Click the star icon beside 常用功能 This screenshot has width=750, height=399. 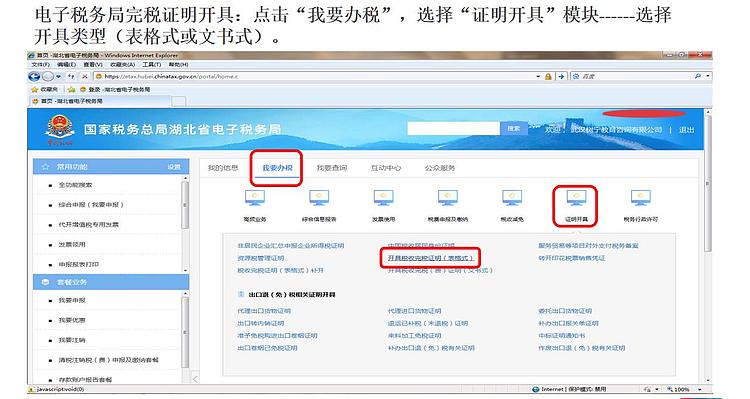click(x=45, y=167)
